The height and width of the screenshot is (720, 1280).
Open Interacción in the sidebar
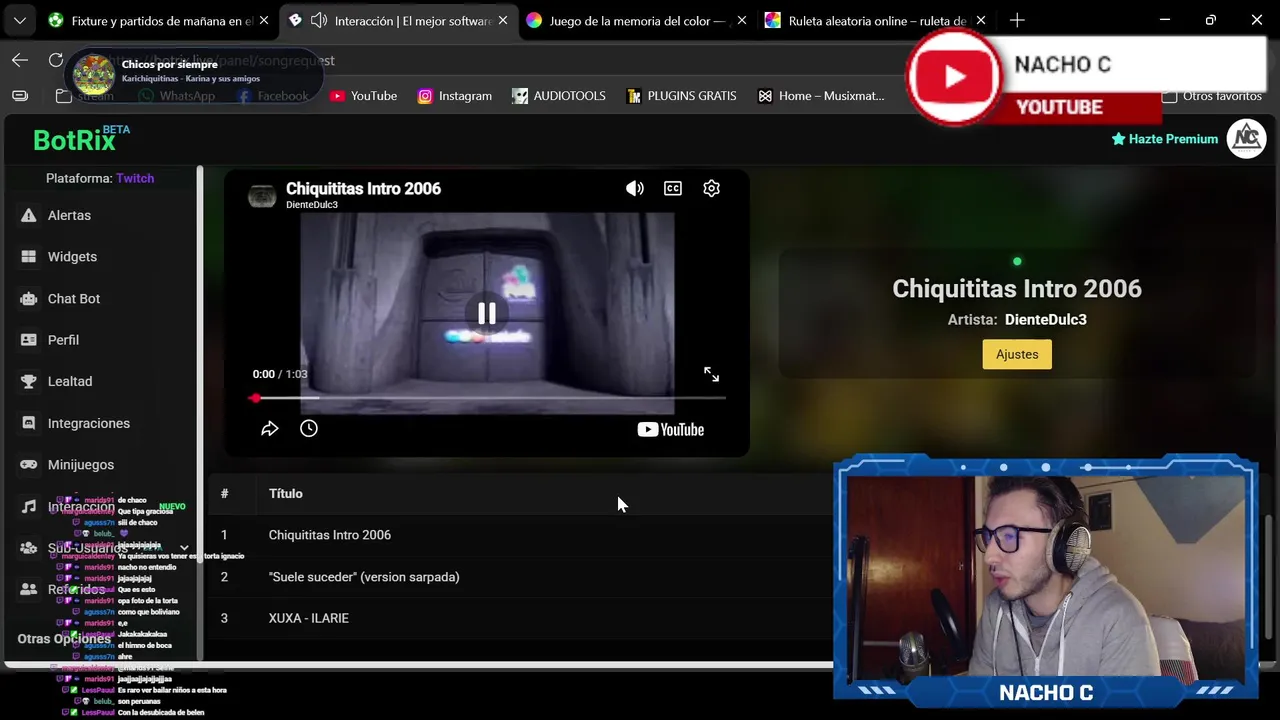point(81,507)
